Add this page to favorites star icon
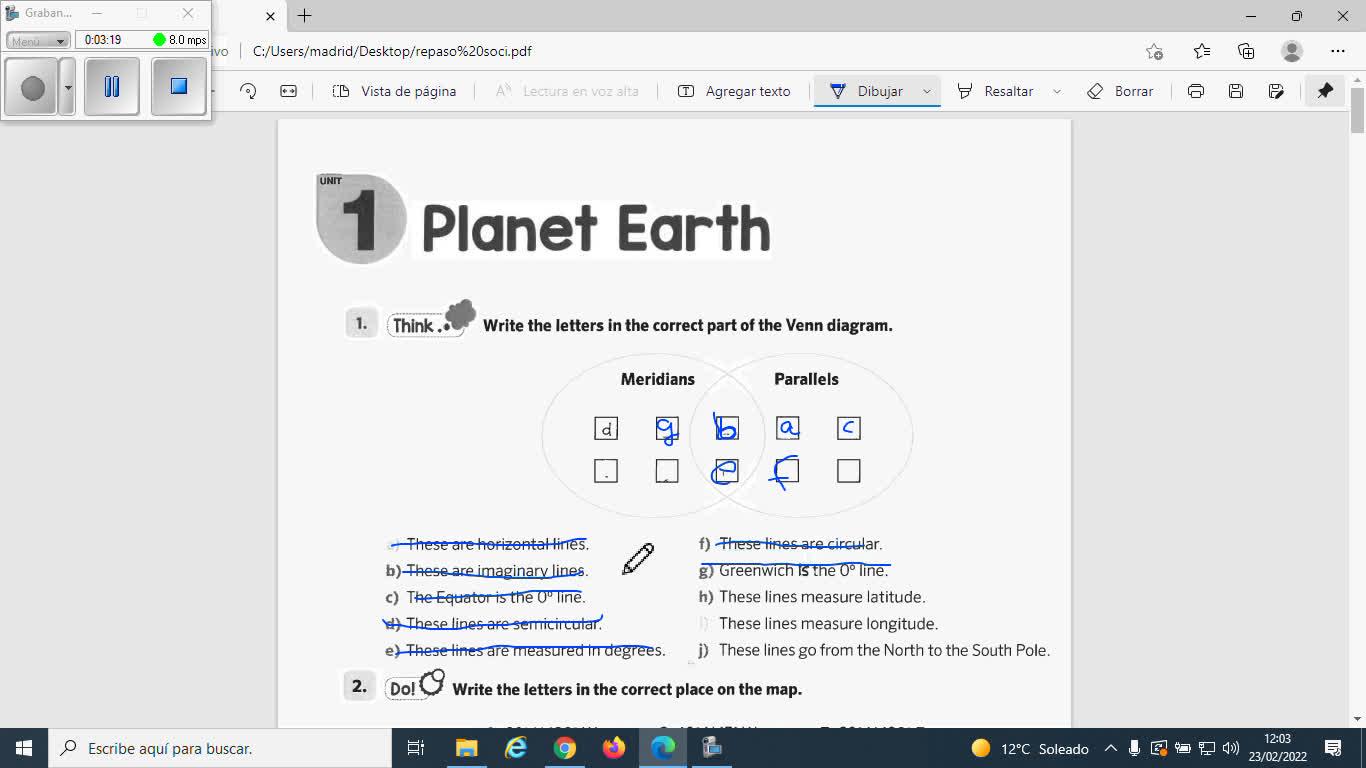This screenshot has height=768, width=1366. click(1154, 51)
